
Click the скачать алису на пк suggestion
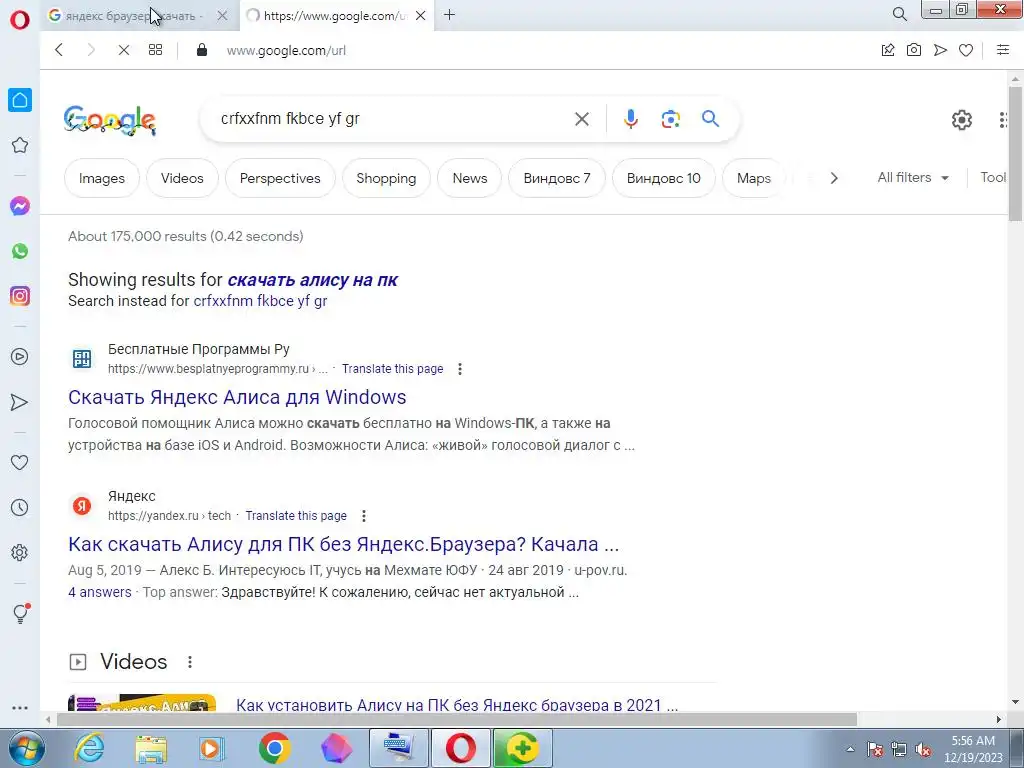(312, 280)
